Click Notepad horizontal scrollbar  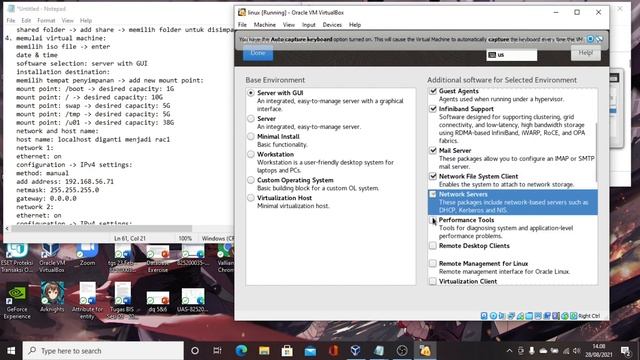(x=101, y=229)
